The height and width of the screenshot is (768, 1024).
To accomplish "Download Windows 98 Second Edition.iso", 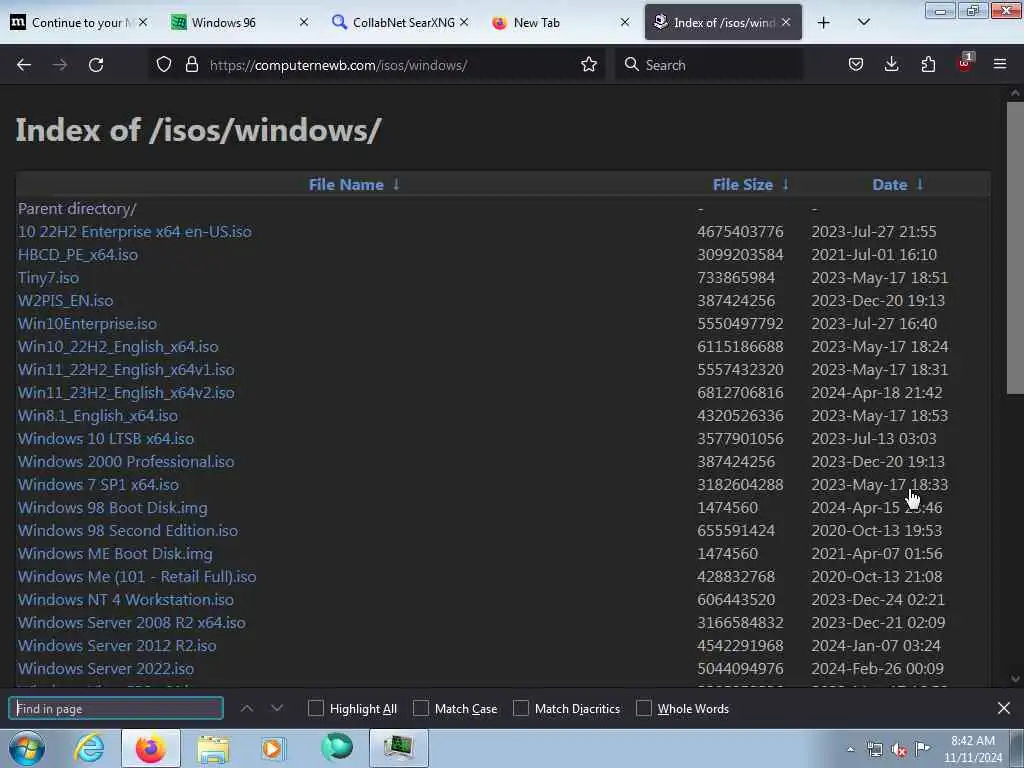I will click(128, 530).
